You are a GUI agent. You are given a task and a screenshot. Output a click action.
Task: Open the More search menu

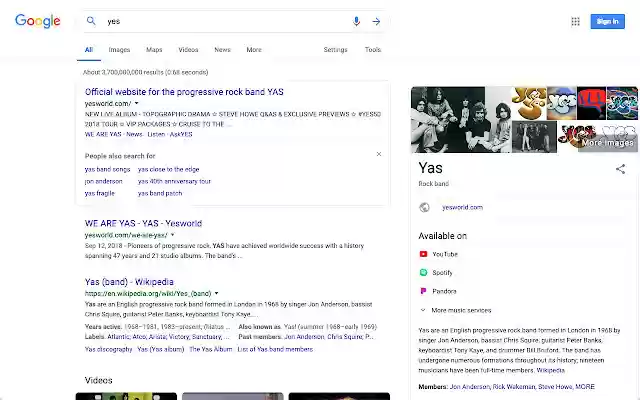(254, 50)
